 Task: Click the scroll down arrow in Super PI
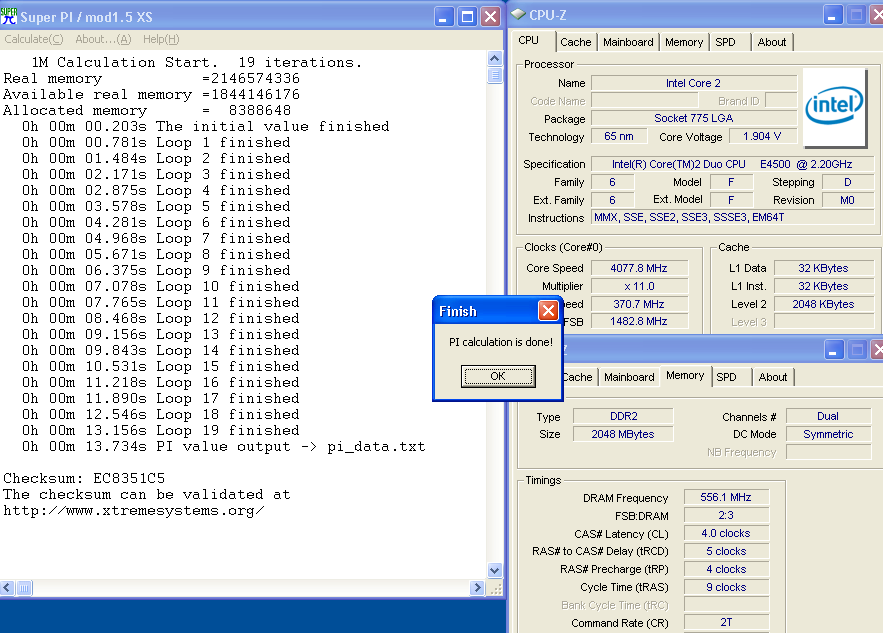[494, 570]
